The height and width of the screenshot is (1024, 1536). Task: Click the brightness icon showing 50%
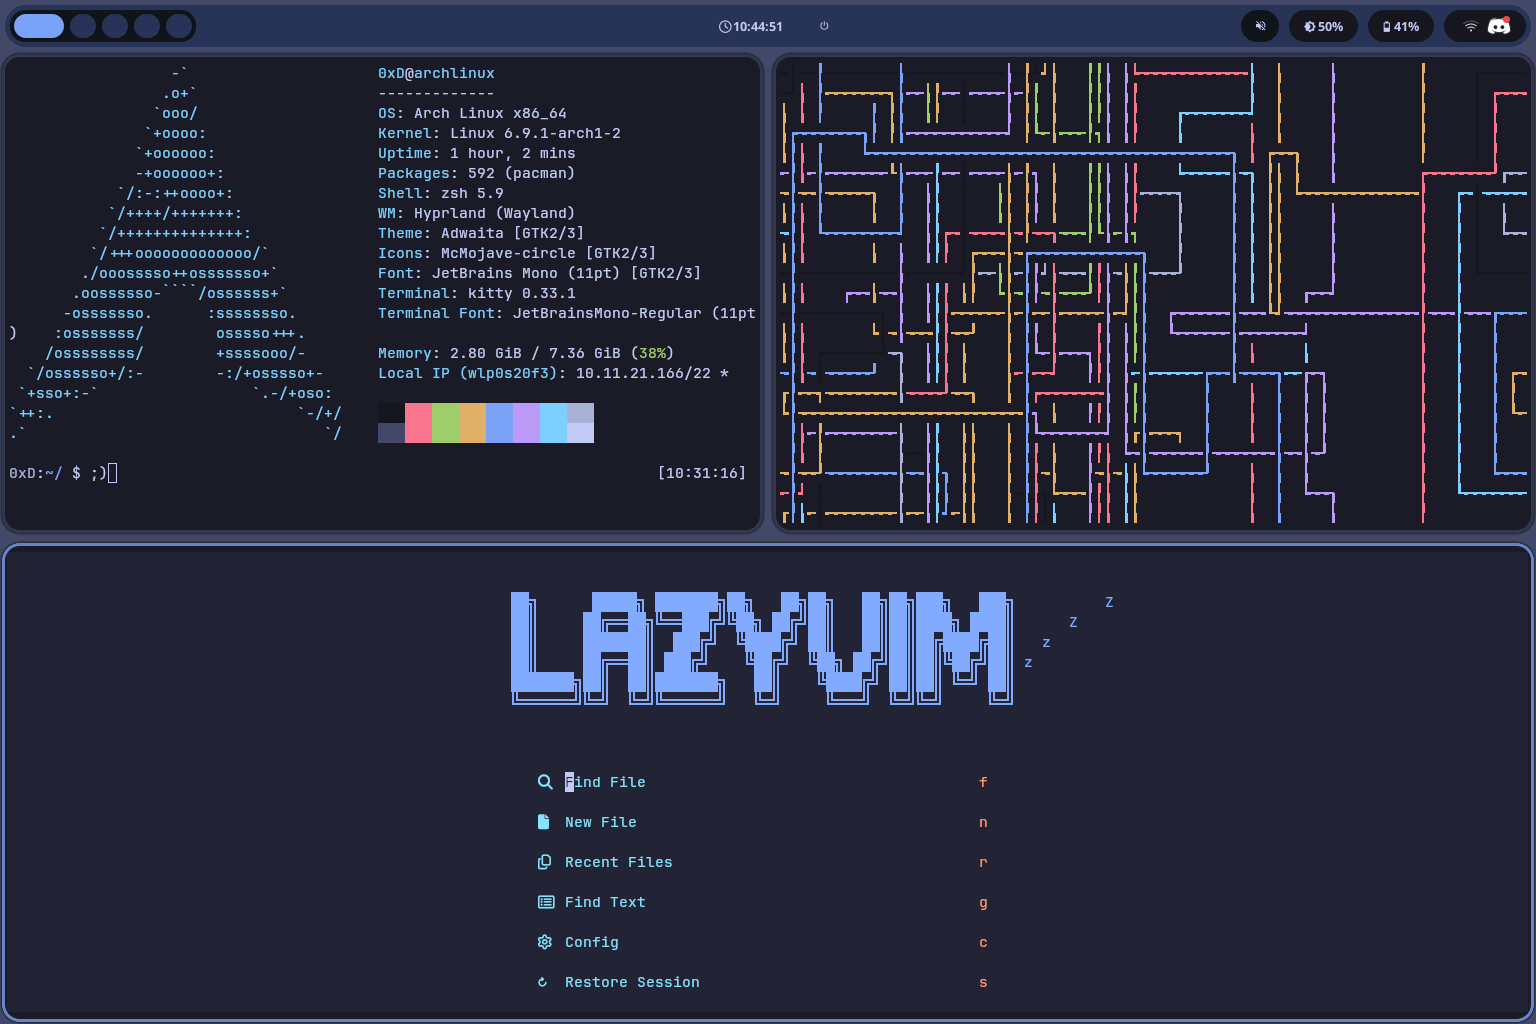[x=1310, y=27]
